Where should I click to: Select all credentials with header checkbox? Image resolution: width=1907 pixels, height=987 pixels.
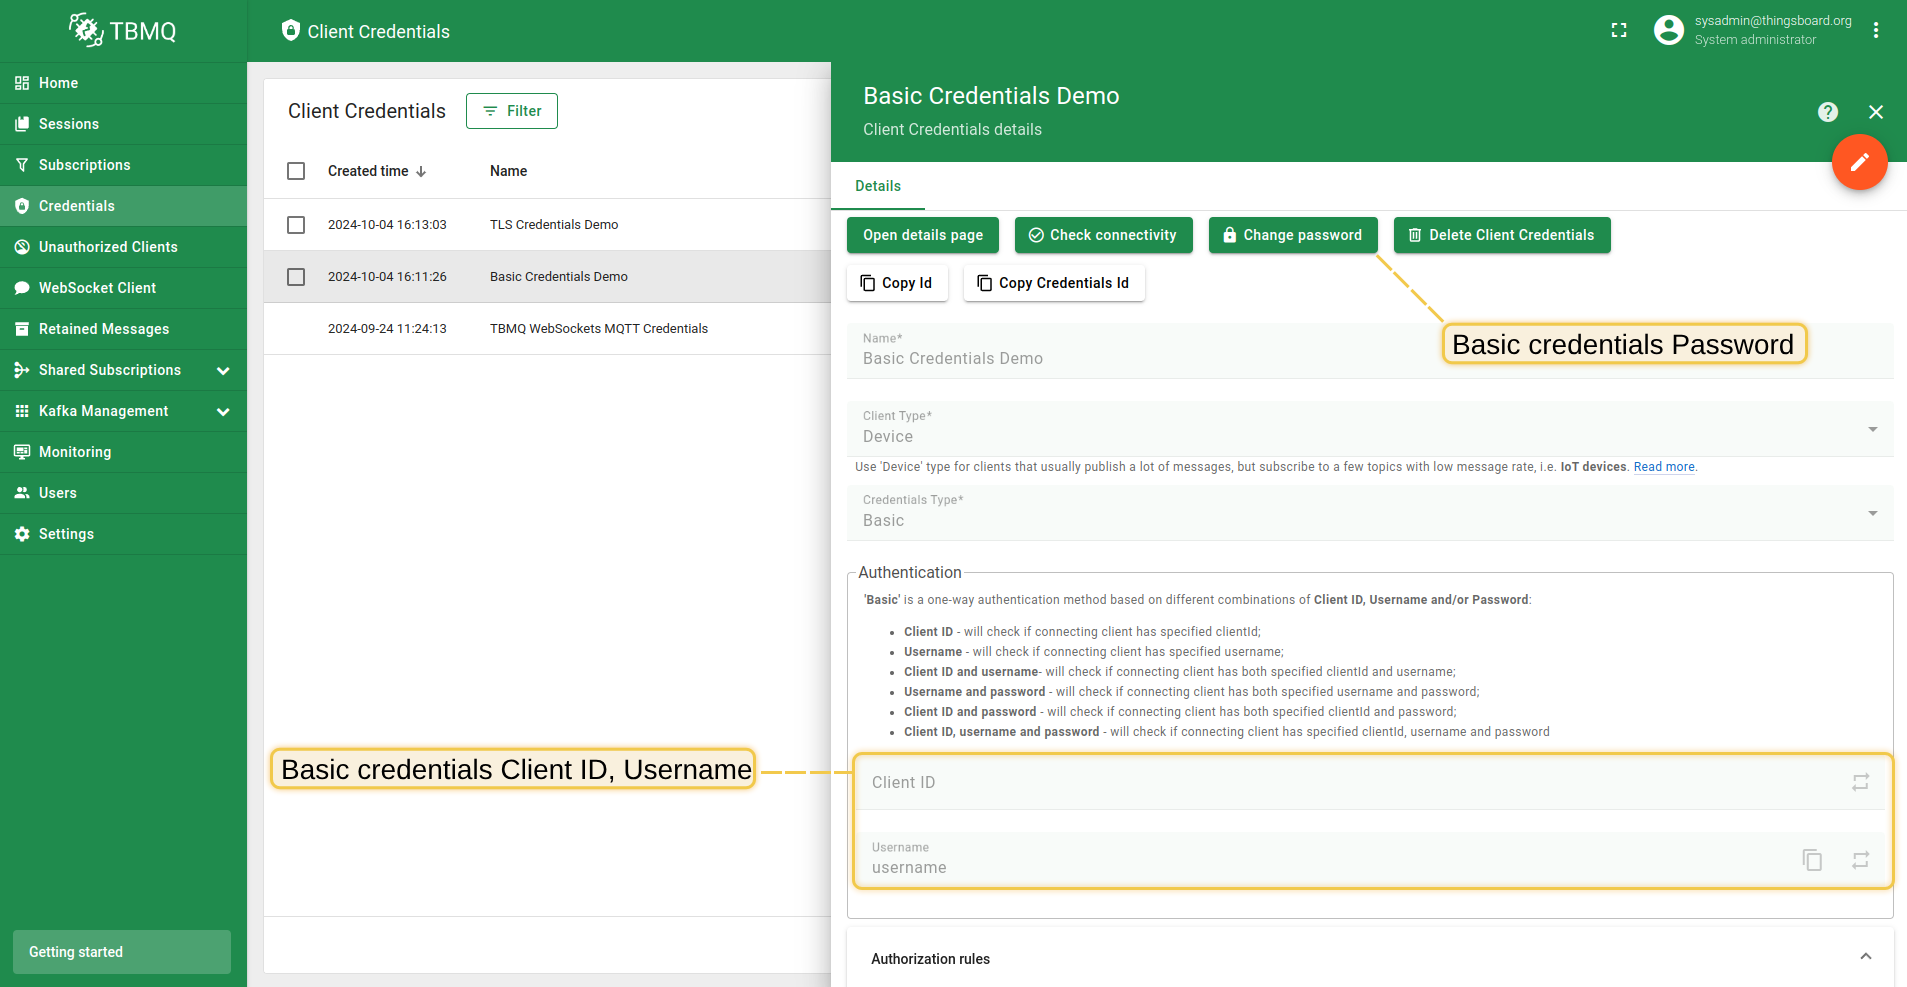point(296,171)
